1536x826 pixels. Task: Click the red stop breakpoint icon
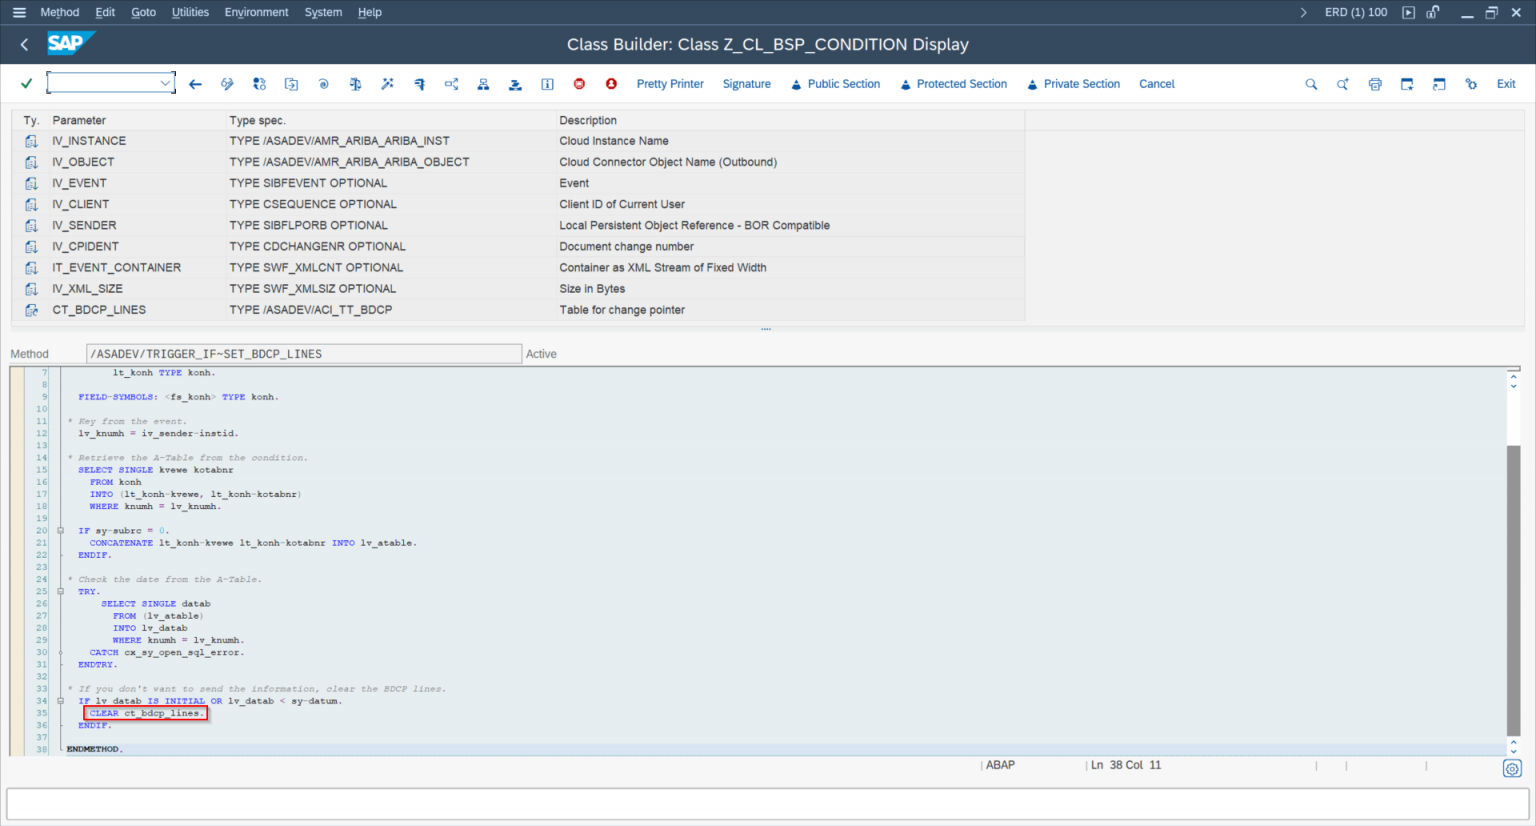pos(579,84)
